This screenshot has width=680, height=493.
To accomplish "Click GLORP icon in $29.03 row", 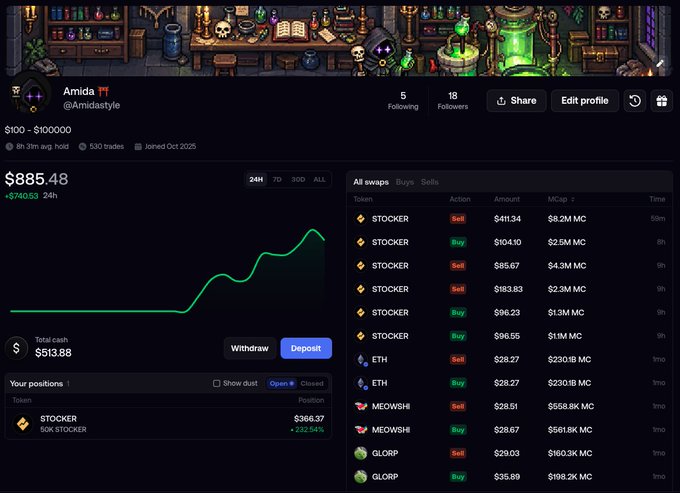I will coord(360,453).
